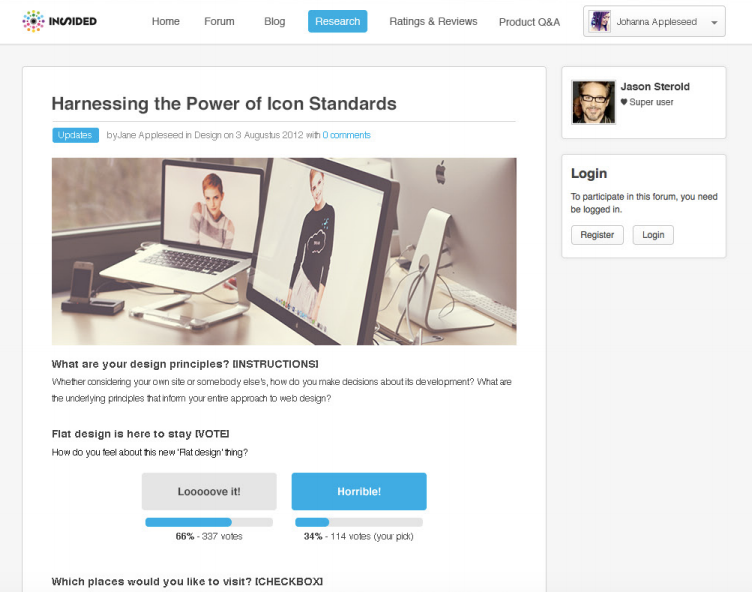Click the Login button in the sidebar

tap(653, 235)
